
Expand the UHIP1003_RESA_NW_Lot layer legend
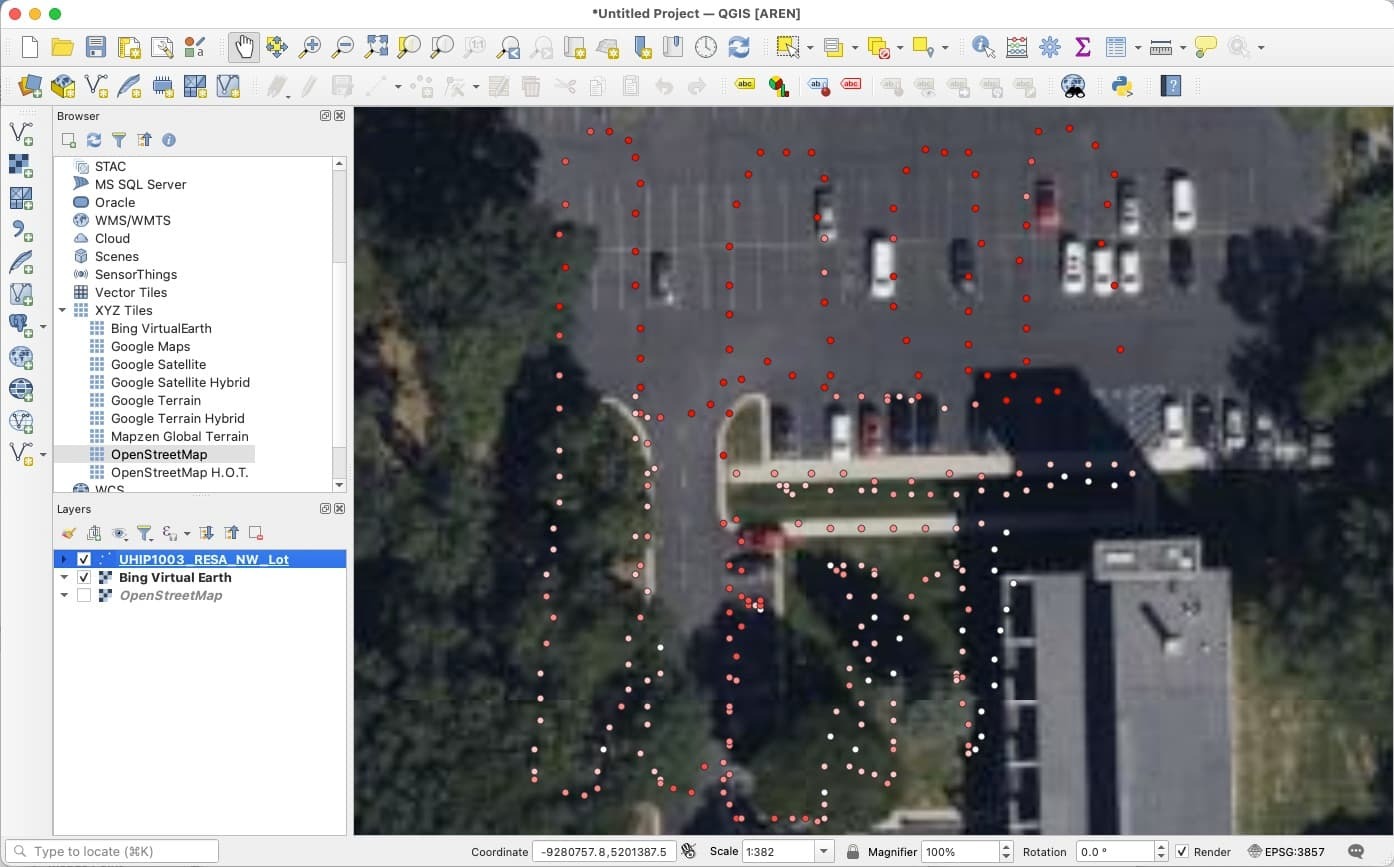64,559
